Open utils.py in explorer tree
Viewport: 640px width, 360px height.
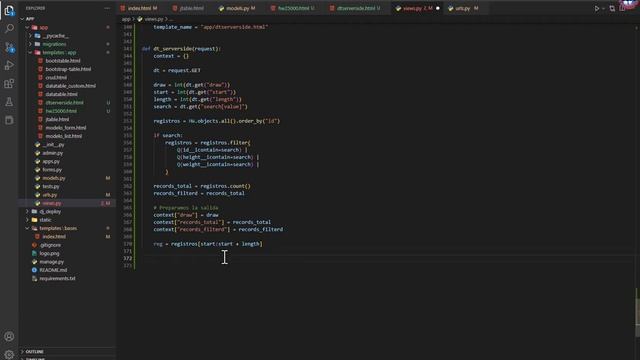click(x=49, y=195)
